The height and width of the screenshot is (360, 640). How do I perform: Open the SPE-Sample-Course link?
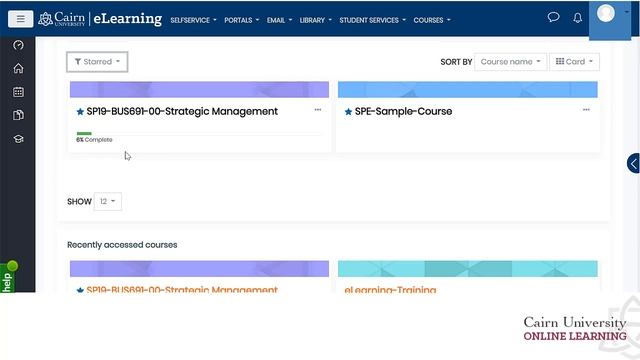(403, 111)
